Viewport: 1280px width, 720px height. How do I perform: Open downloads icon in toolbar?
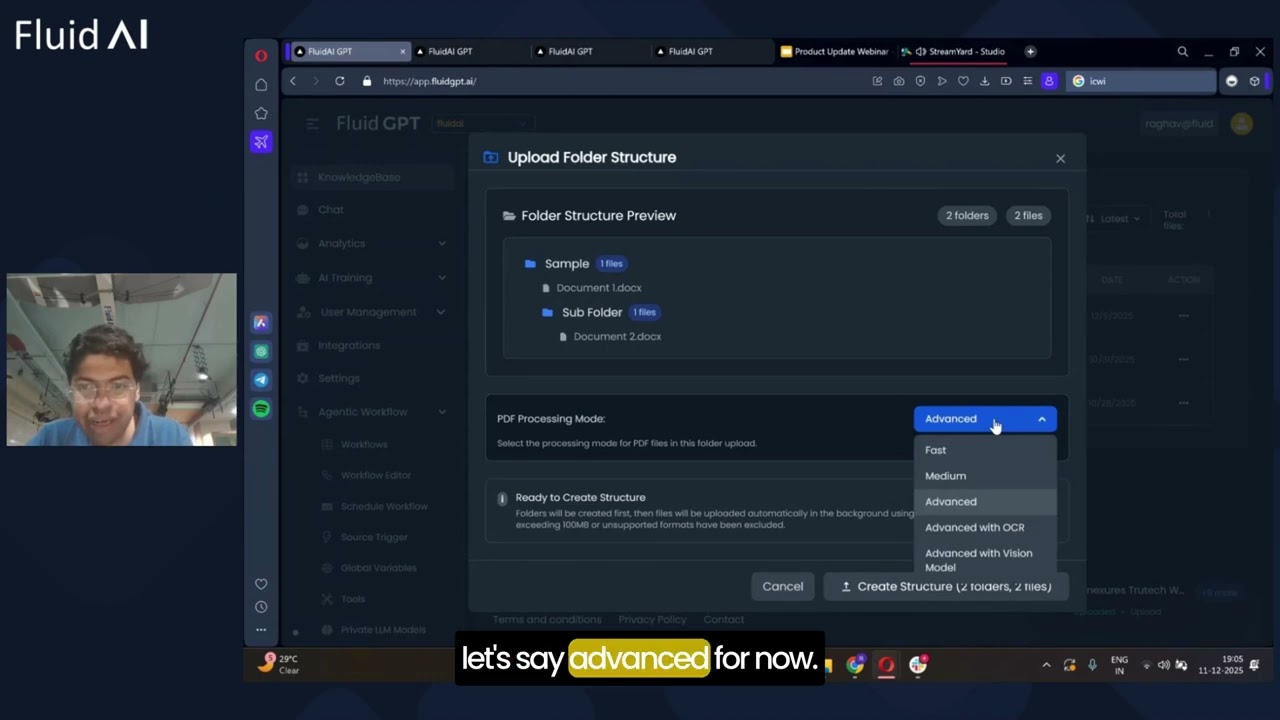[985, 81]
